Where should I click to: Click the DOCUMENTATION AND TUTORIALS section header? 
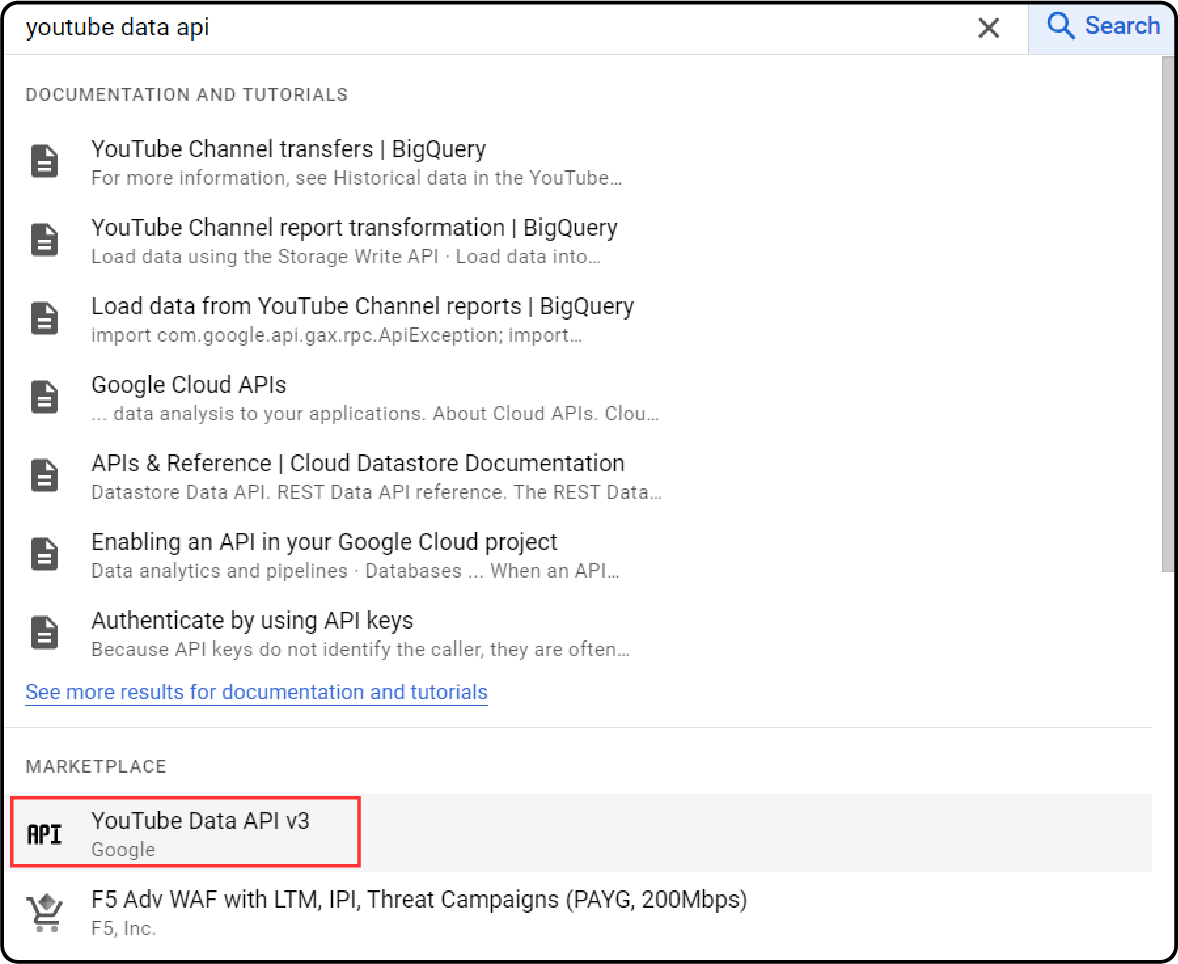coord(186,95)
